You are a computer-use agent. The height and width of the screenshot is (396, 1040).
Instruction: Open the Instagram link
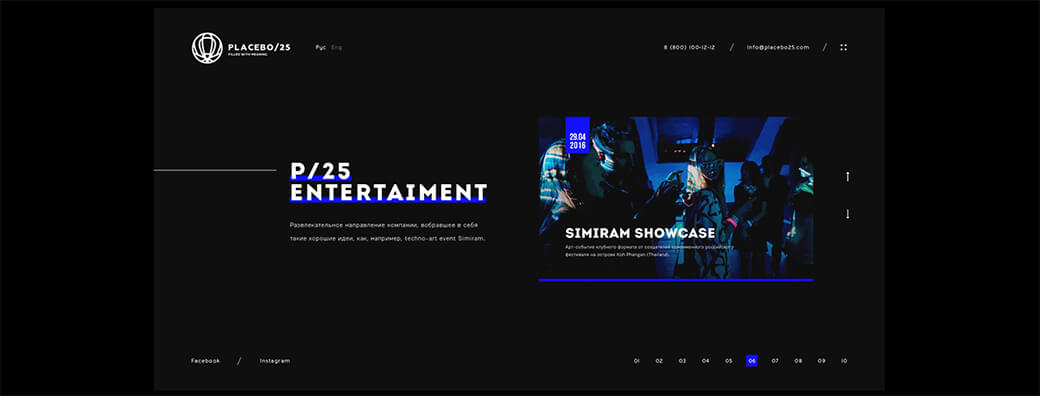tap(275, 361)
